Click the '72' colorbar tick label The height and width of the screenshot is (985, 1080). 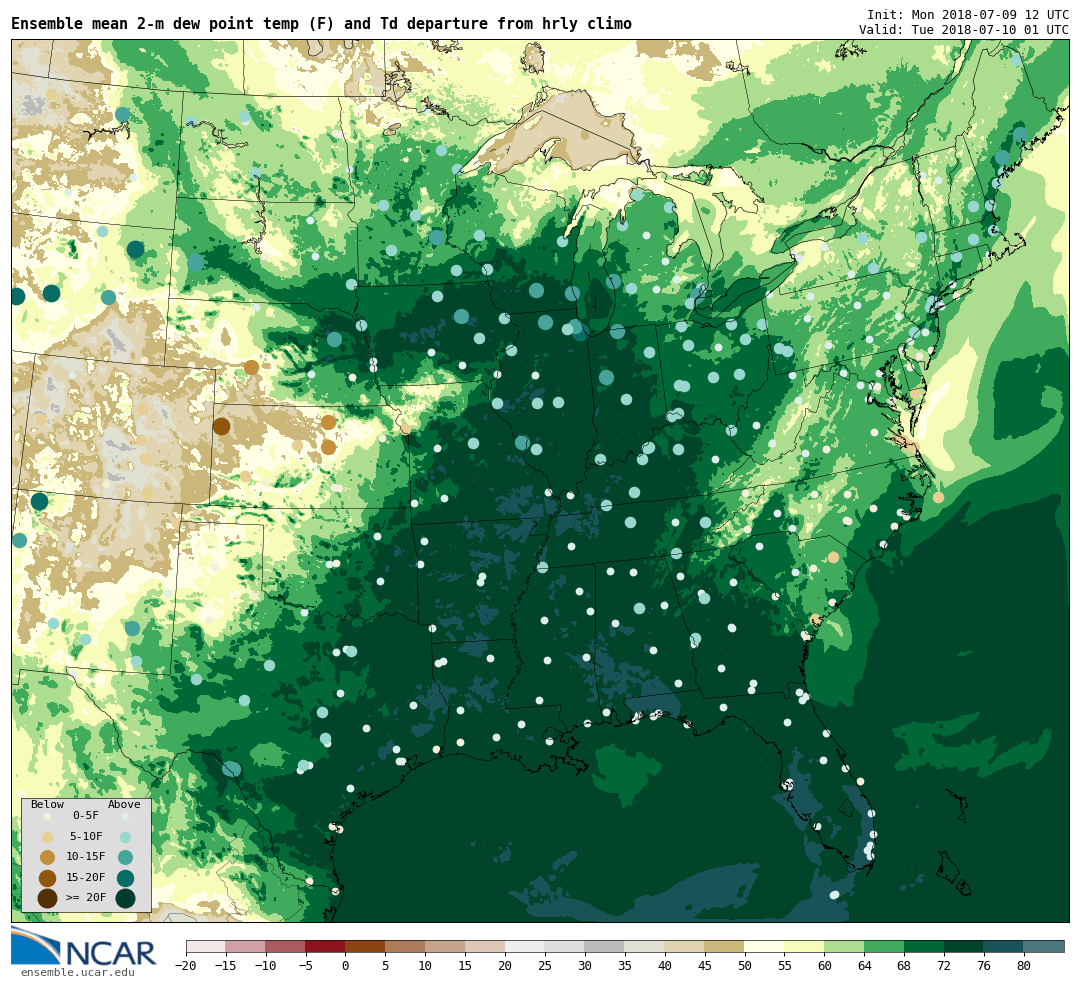click(x=944, y=966)
